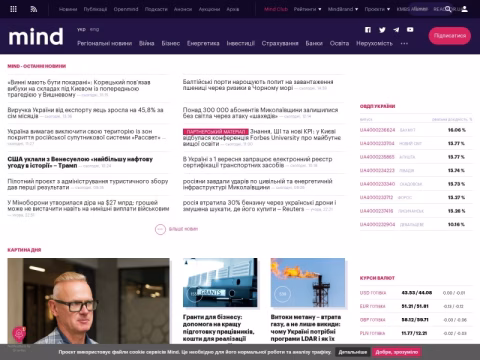The image size is (480, 360).
Task: Click the circular badge on the Grants image
Action: [194, 293]
